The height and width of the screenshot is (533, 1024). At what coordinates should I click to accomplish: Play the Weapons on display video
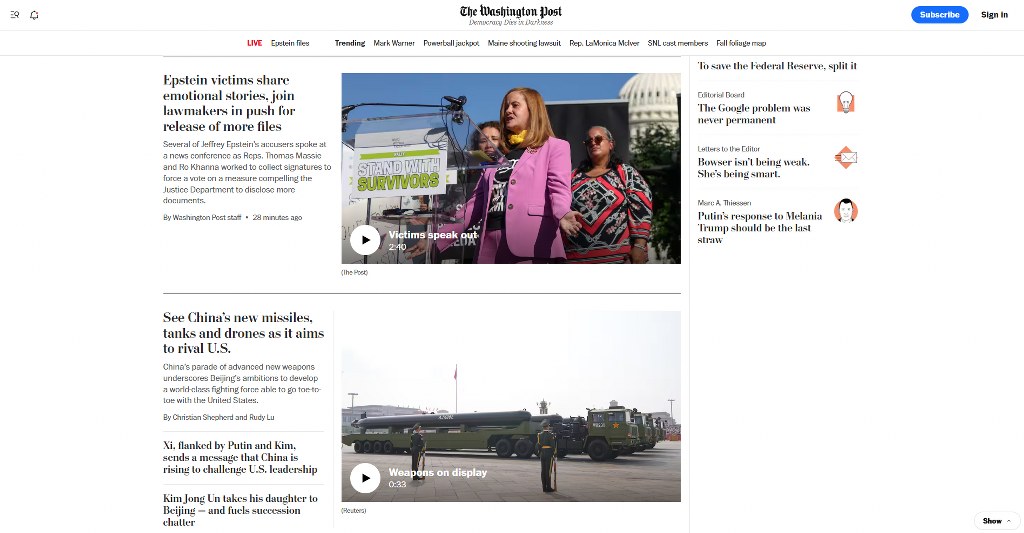365,477
